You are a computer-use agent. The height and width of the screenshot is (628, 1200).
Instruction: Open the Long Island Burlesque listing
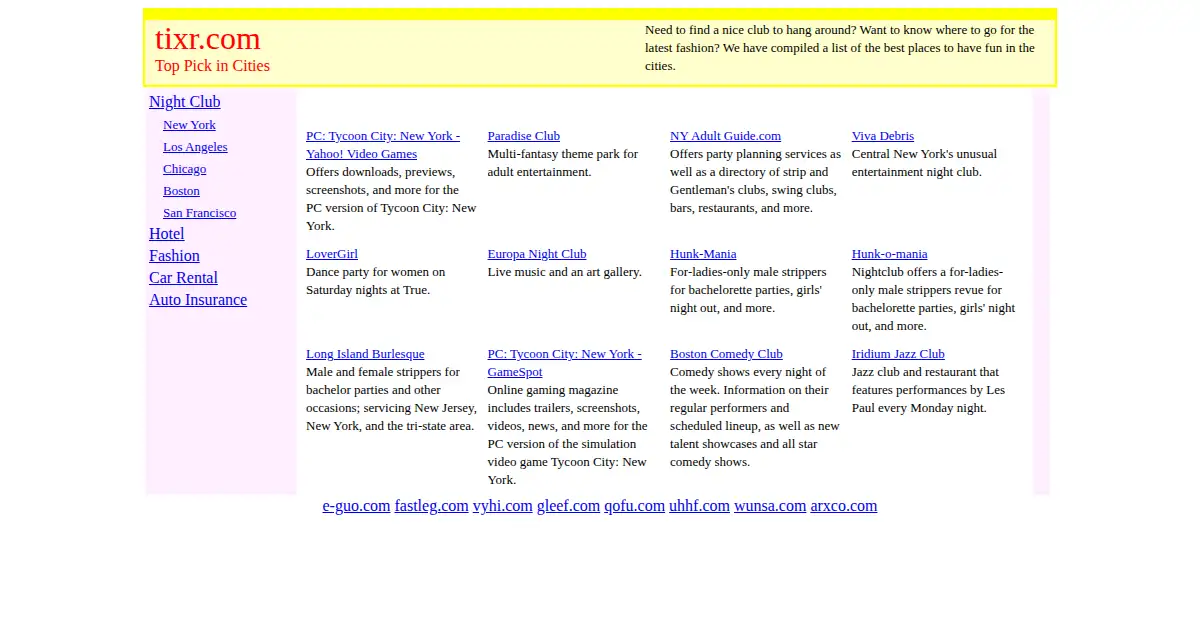tap(365, 354)
